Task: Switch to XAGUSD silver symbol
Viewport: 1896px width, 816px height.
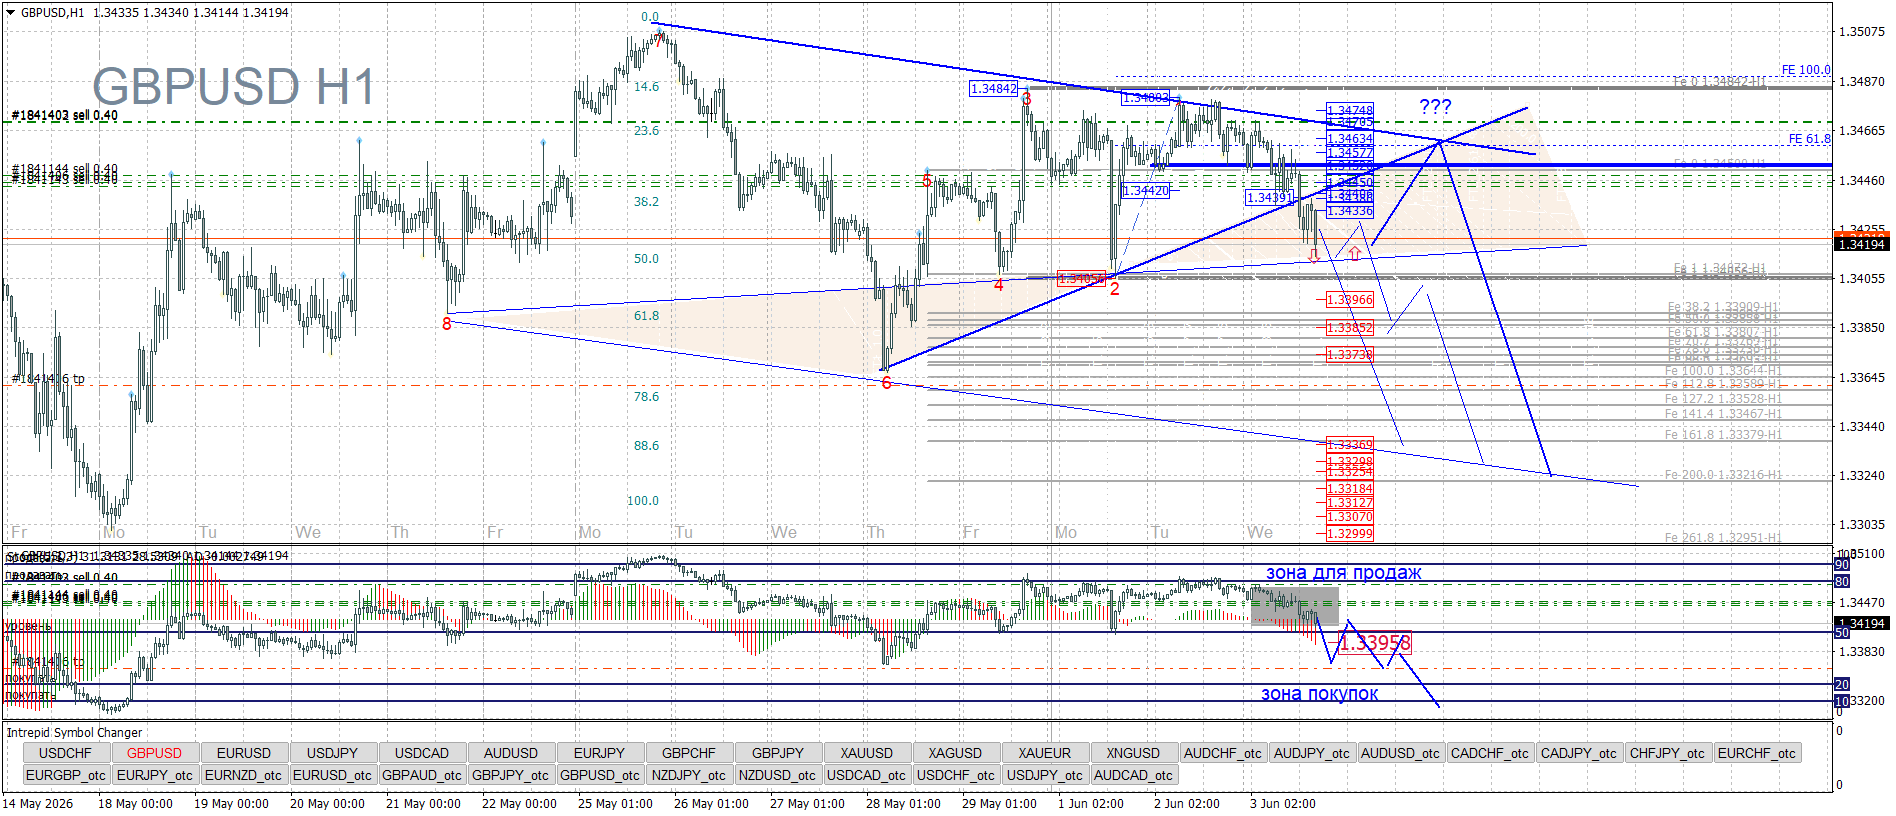Action: click(x=956, y=753)
